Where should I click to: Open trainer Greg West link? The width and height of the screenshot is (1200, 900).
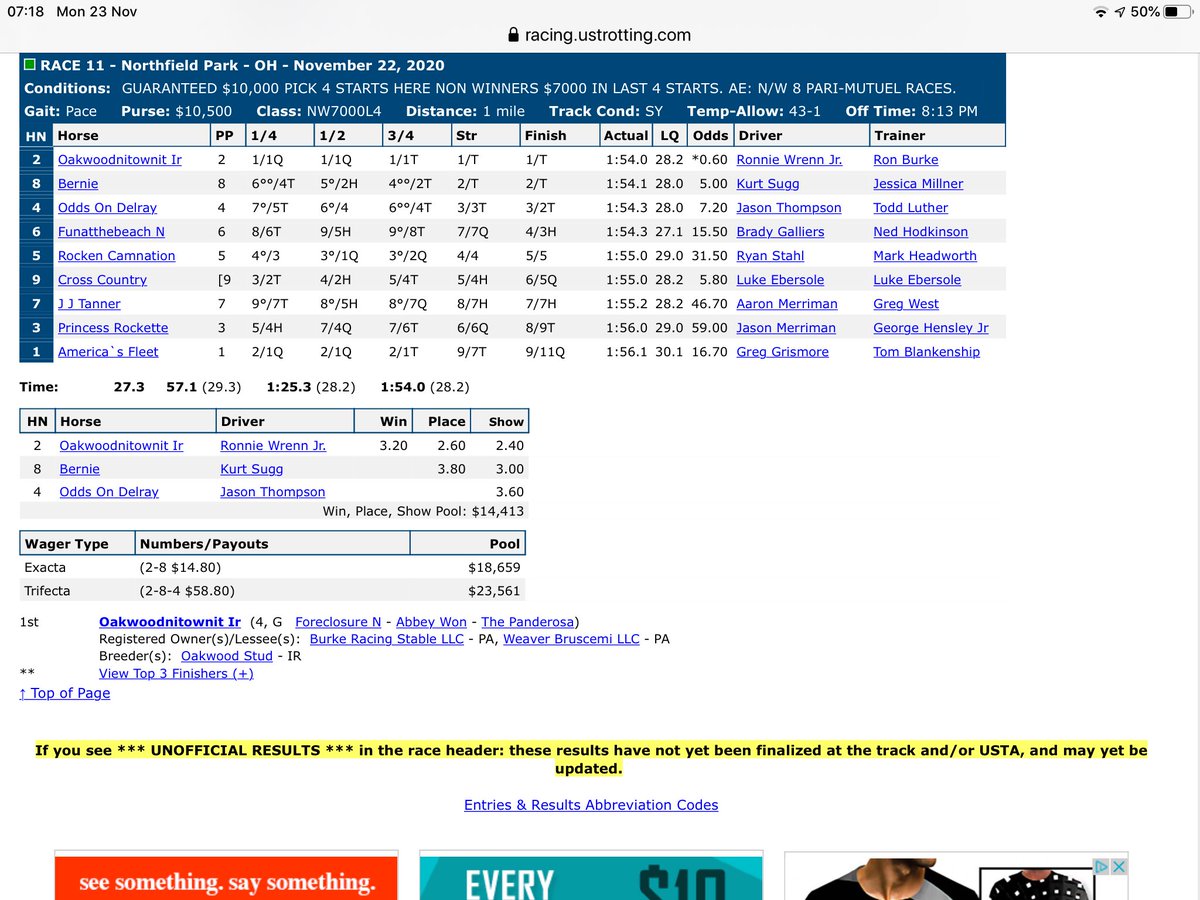(906, 304)
